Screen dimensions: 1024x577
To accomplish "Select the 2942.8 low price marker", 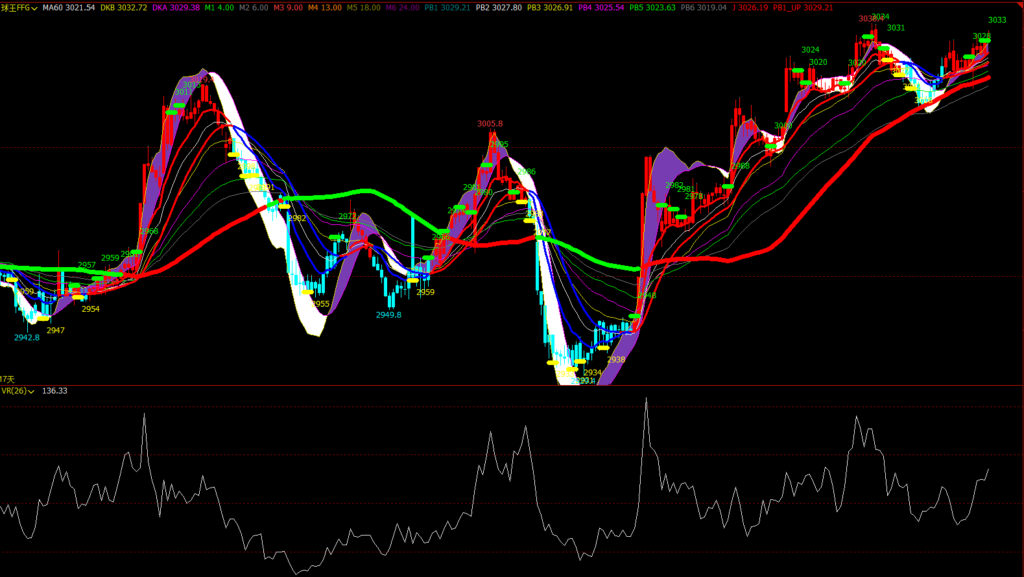I will [27, 338].
